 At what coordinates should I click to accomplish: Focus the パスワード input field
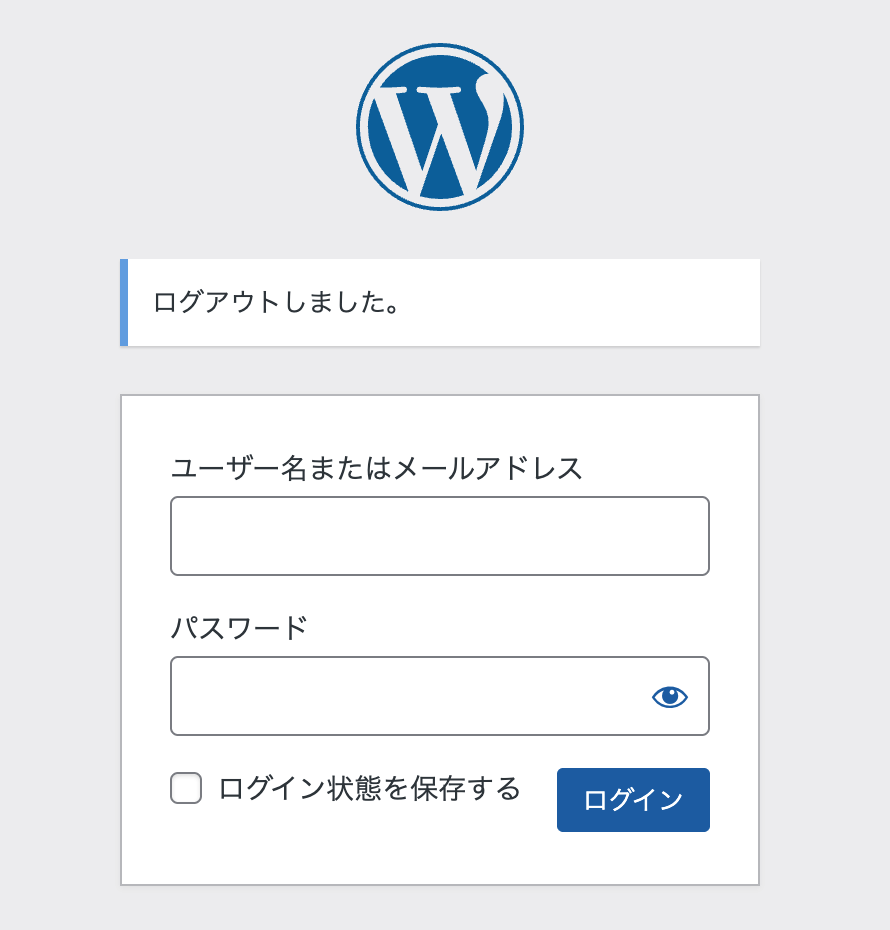coord(439,696)
